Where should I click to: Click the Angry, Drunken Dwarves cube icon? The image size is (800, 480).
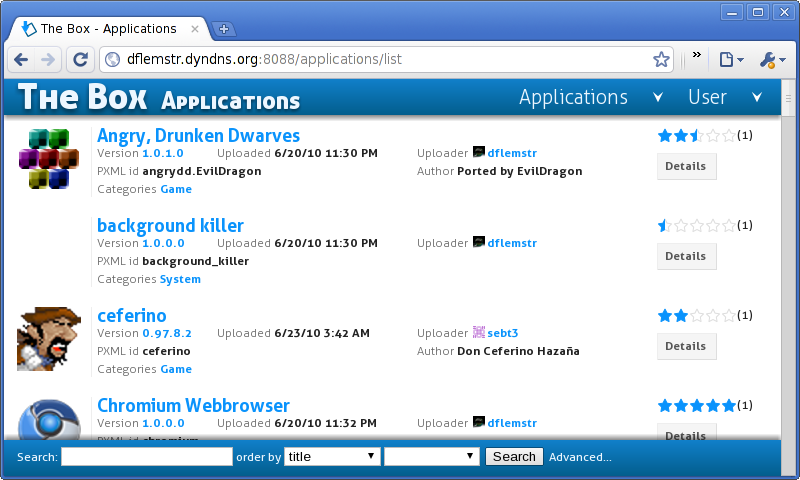pos(48,159)
